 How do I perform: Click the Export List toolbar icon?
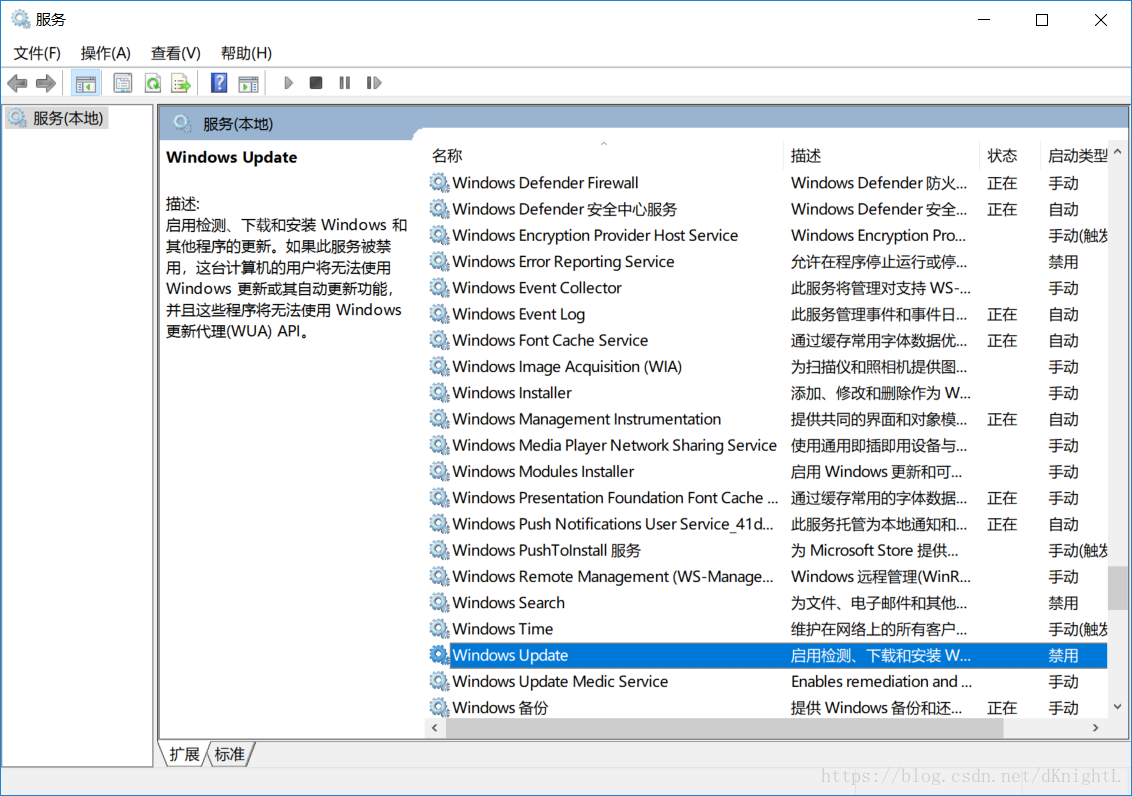181,83
